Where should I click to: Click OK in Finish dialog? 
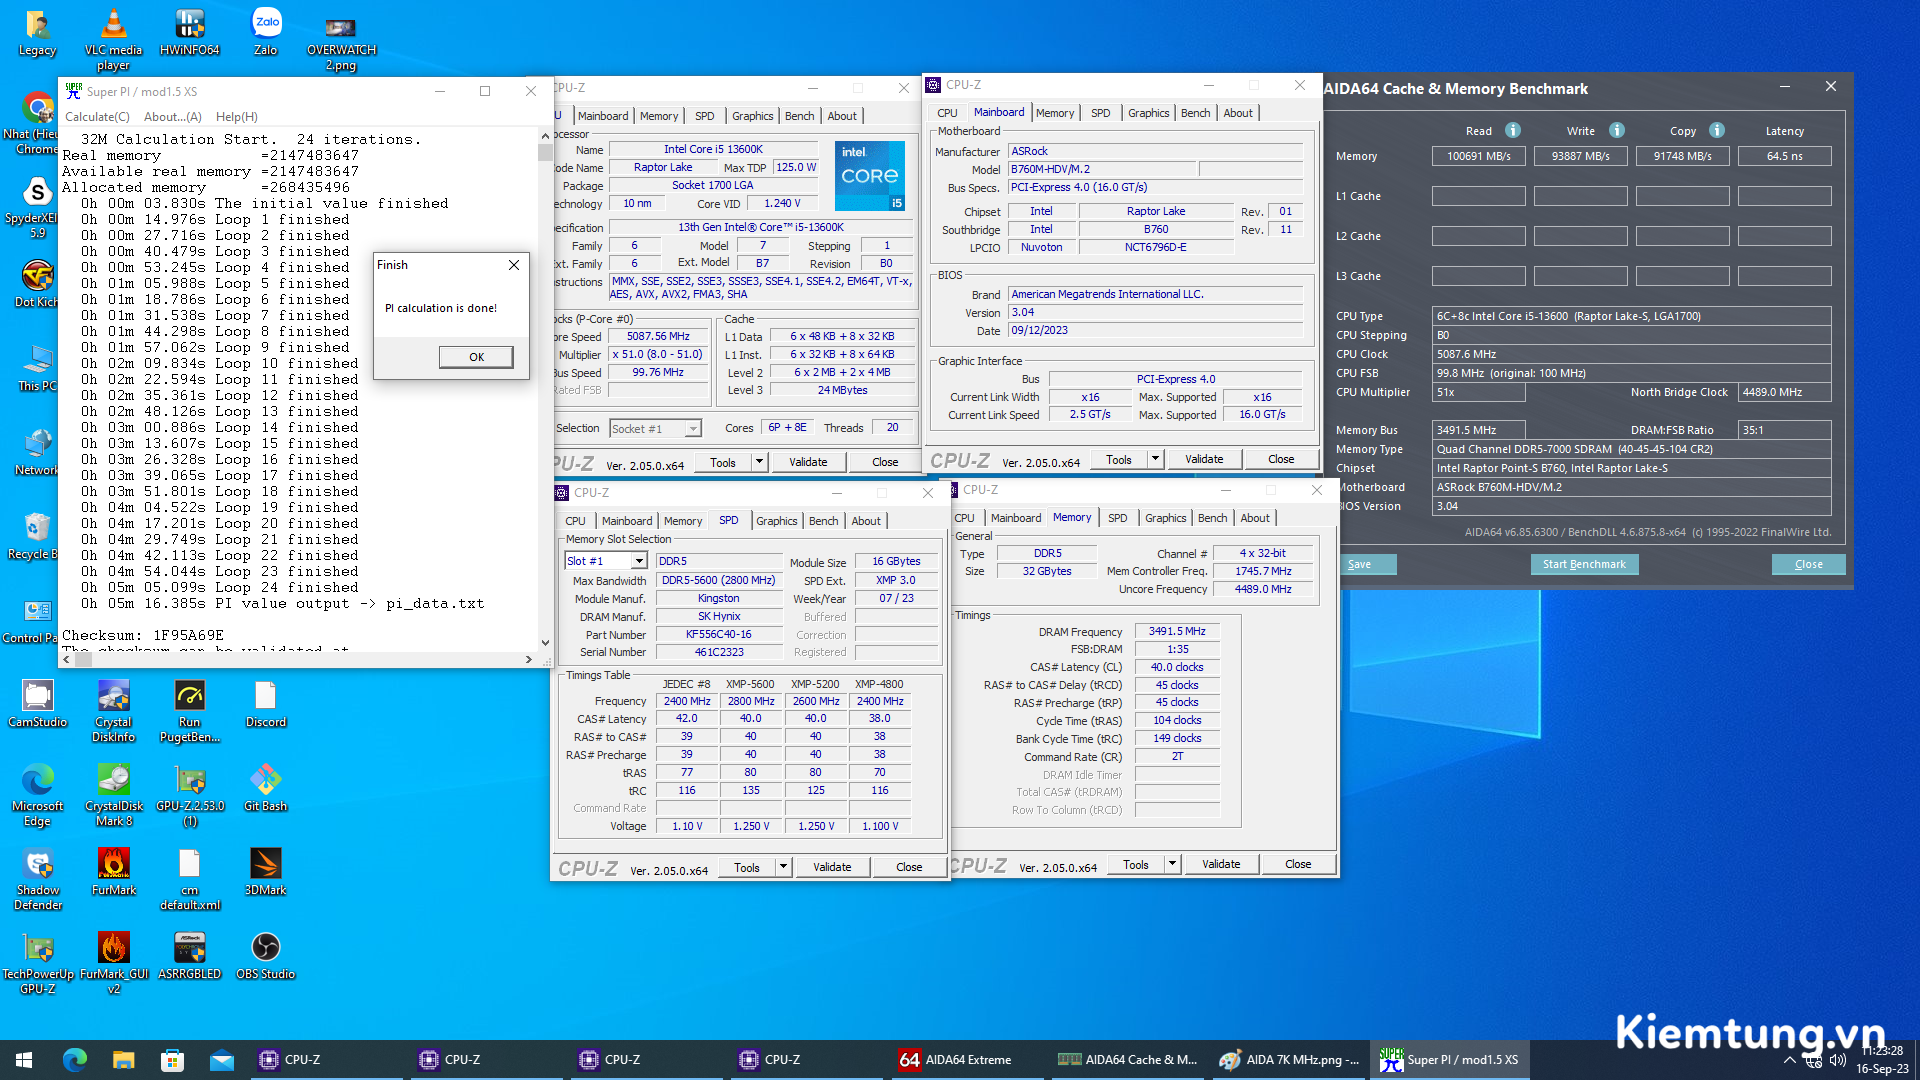tap(476, 357)
